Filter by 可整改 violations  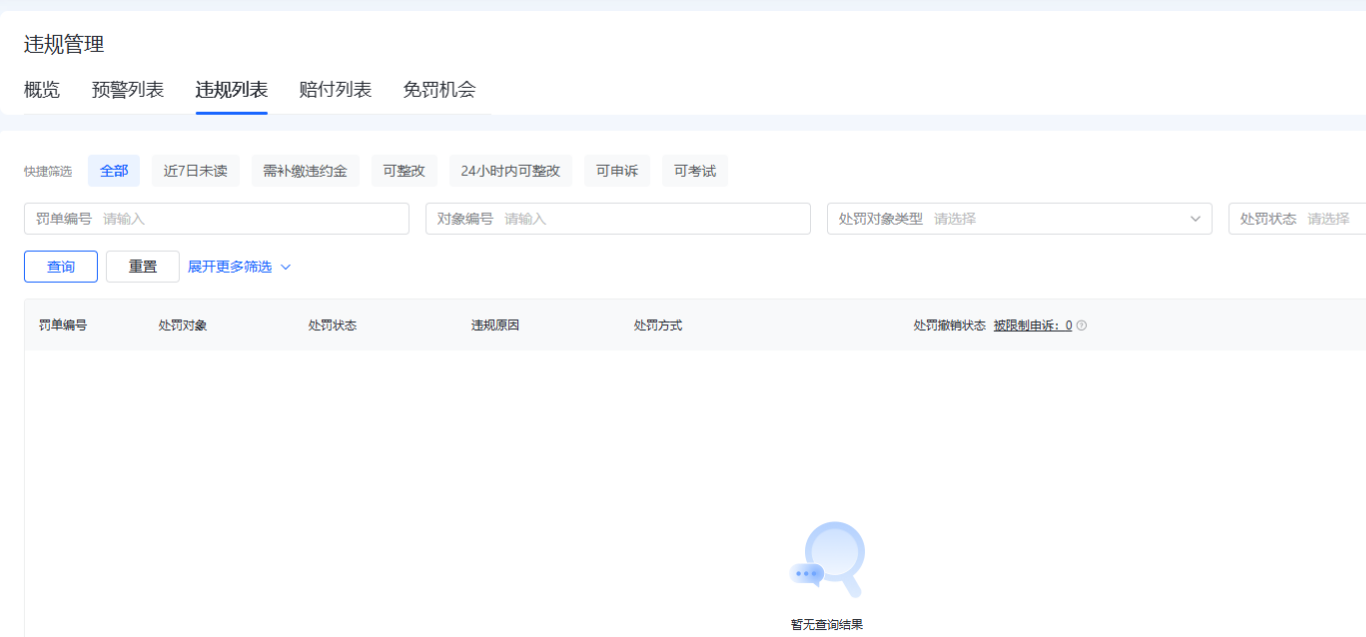coord(404,171)
